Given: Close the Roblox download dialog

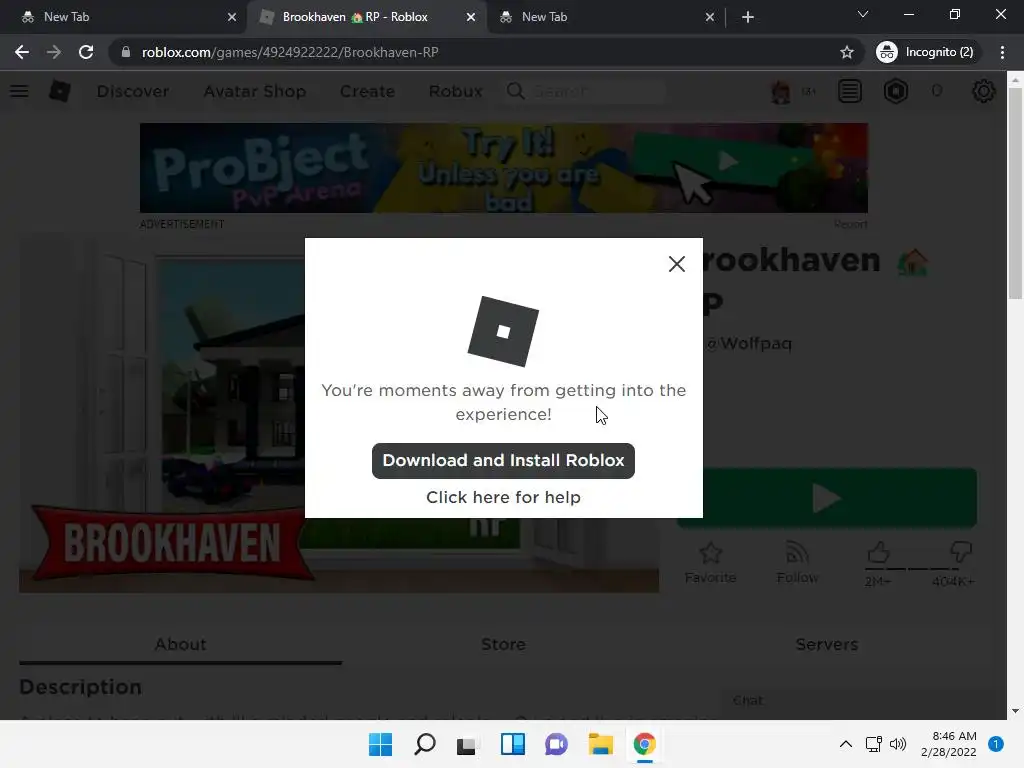Looking at the screenshot, I should [x=677, y=264].
